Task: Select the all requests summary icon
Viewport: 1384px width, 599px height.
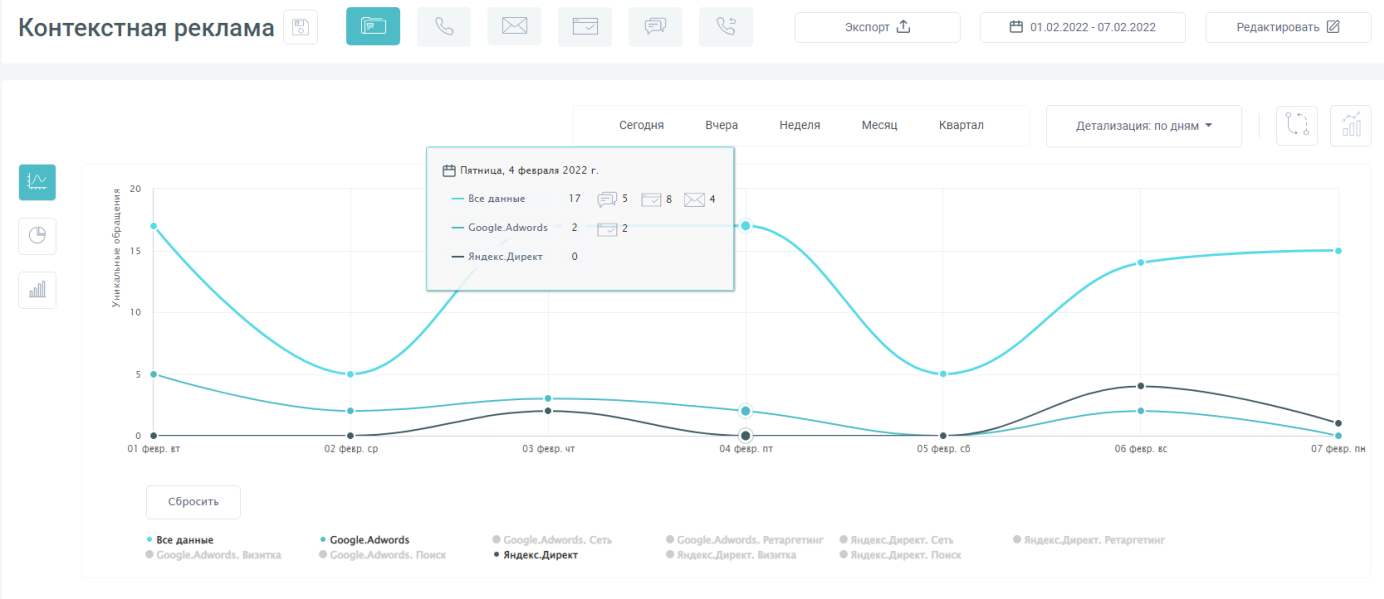Action: 373,27
